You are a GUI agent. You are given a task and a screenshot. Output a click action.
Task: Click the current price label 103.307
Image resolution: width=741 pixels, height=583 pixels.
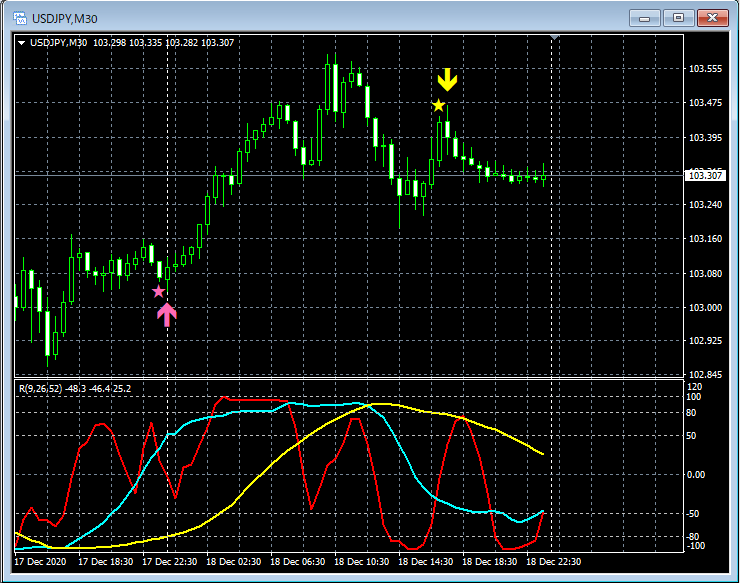point(707,176)
